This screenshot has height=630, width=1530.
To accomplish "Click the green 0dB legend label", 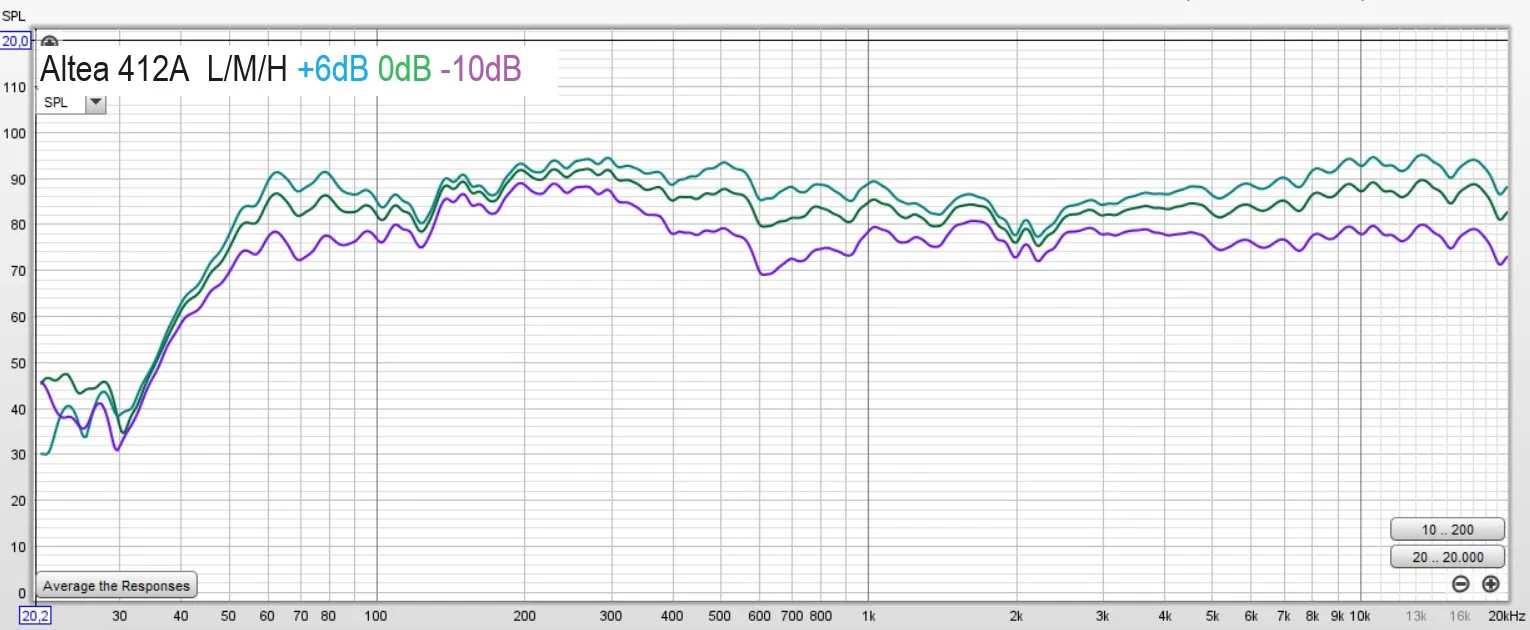I will (404, 69).
